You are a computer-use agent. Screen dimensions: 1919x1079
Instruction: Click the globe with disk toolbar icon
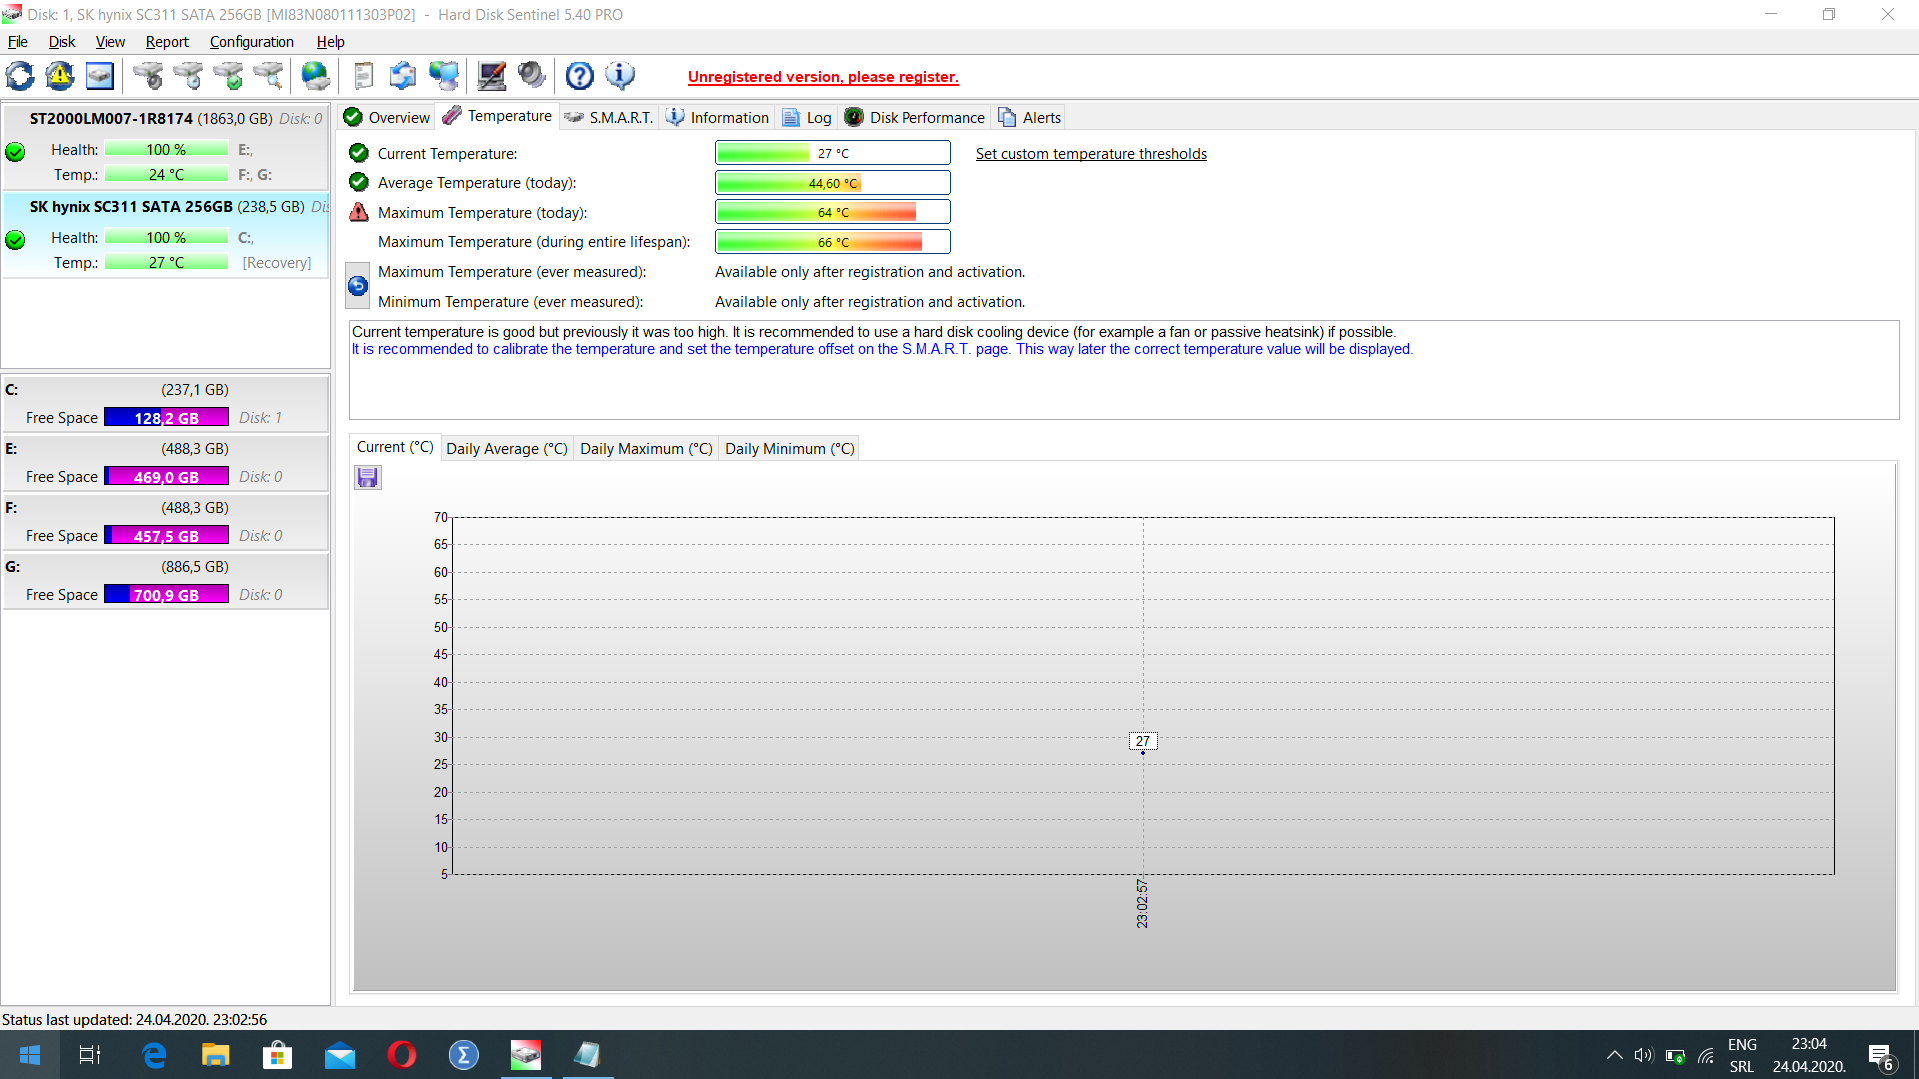[x=315, y=76]
